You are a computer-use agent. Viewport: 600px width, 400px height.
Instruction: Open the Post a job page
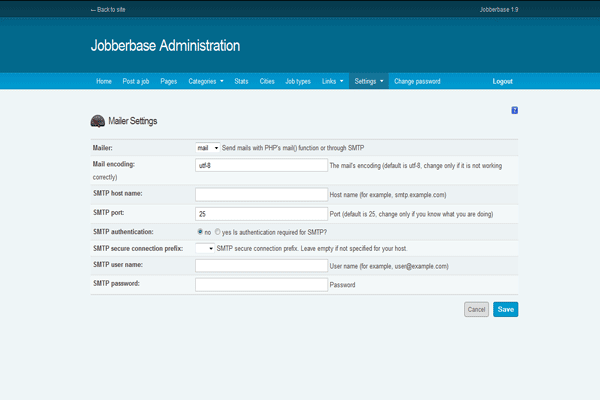(136, 81)
